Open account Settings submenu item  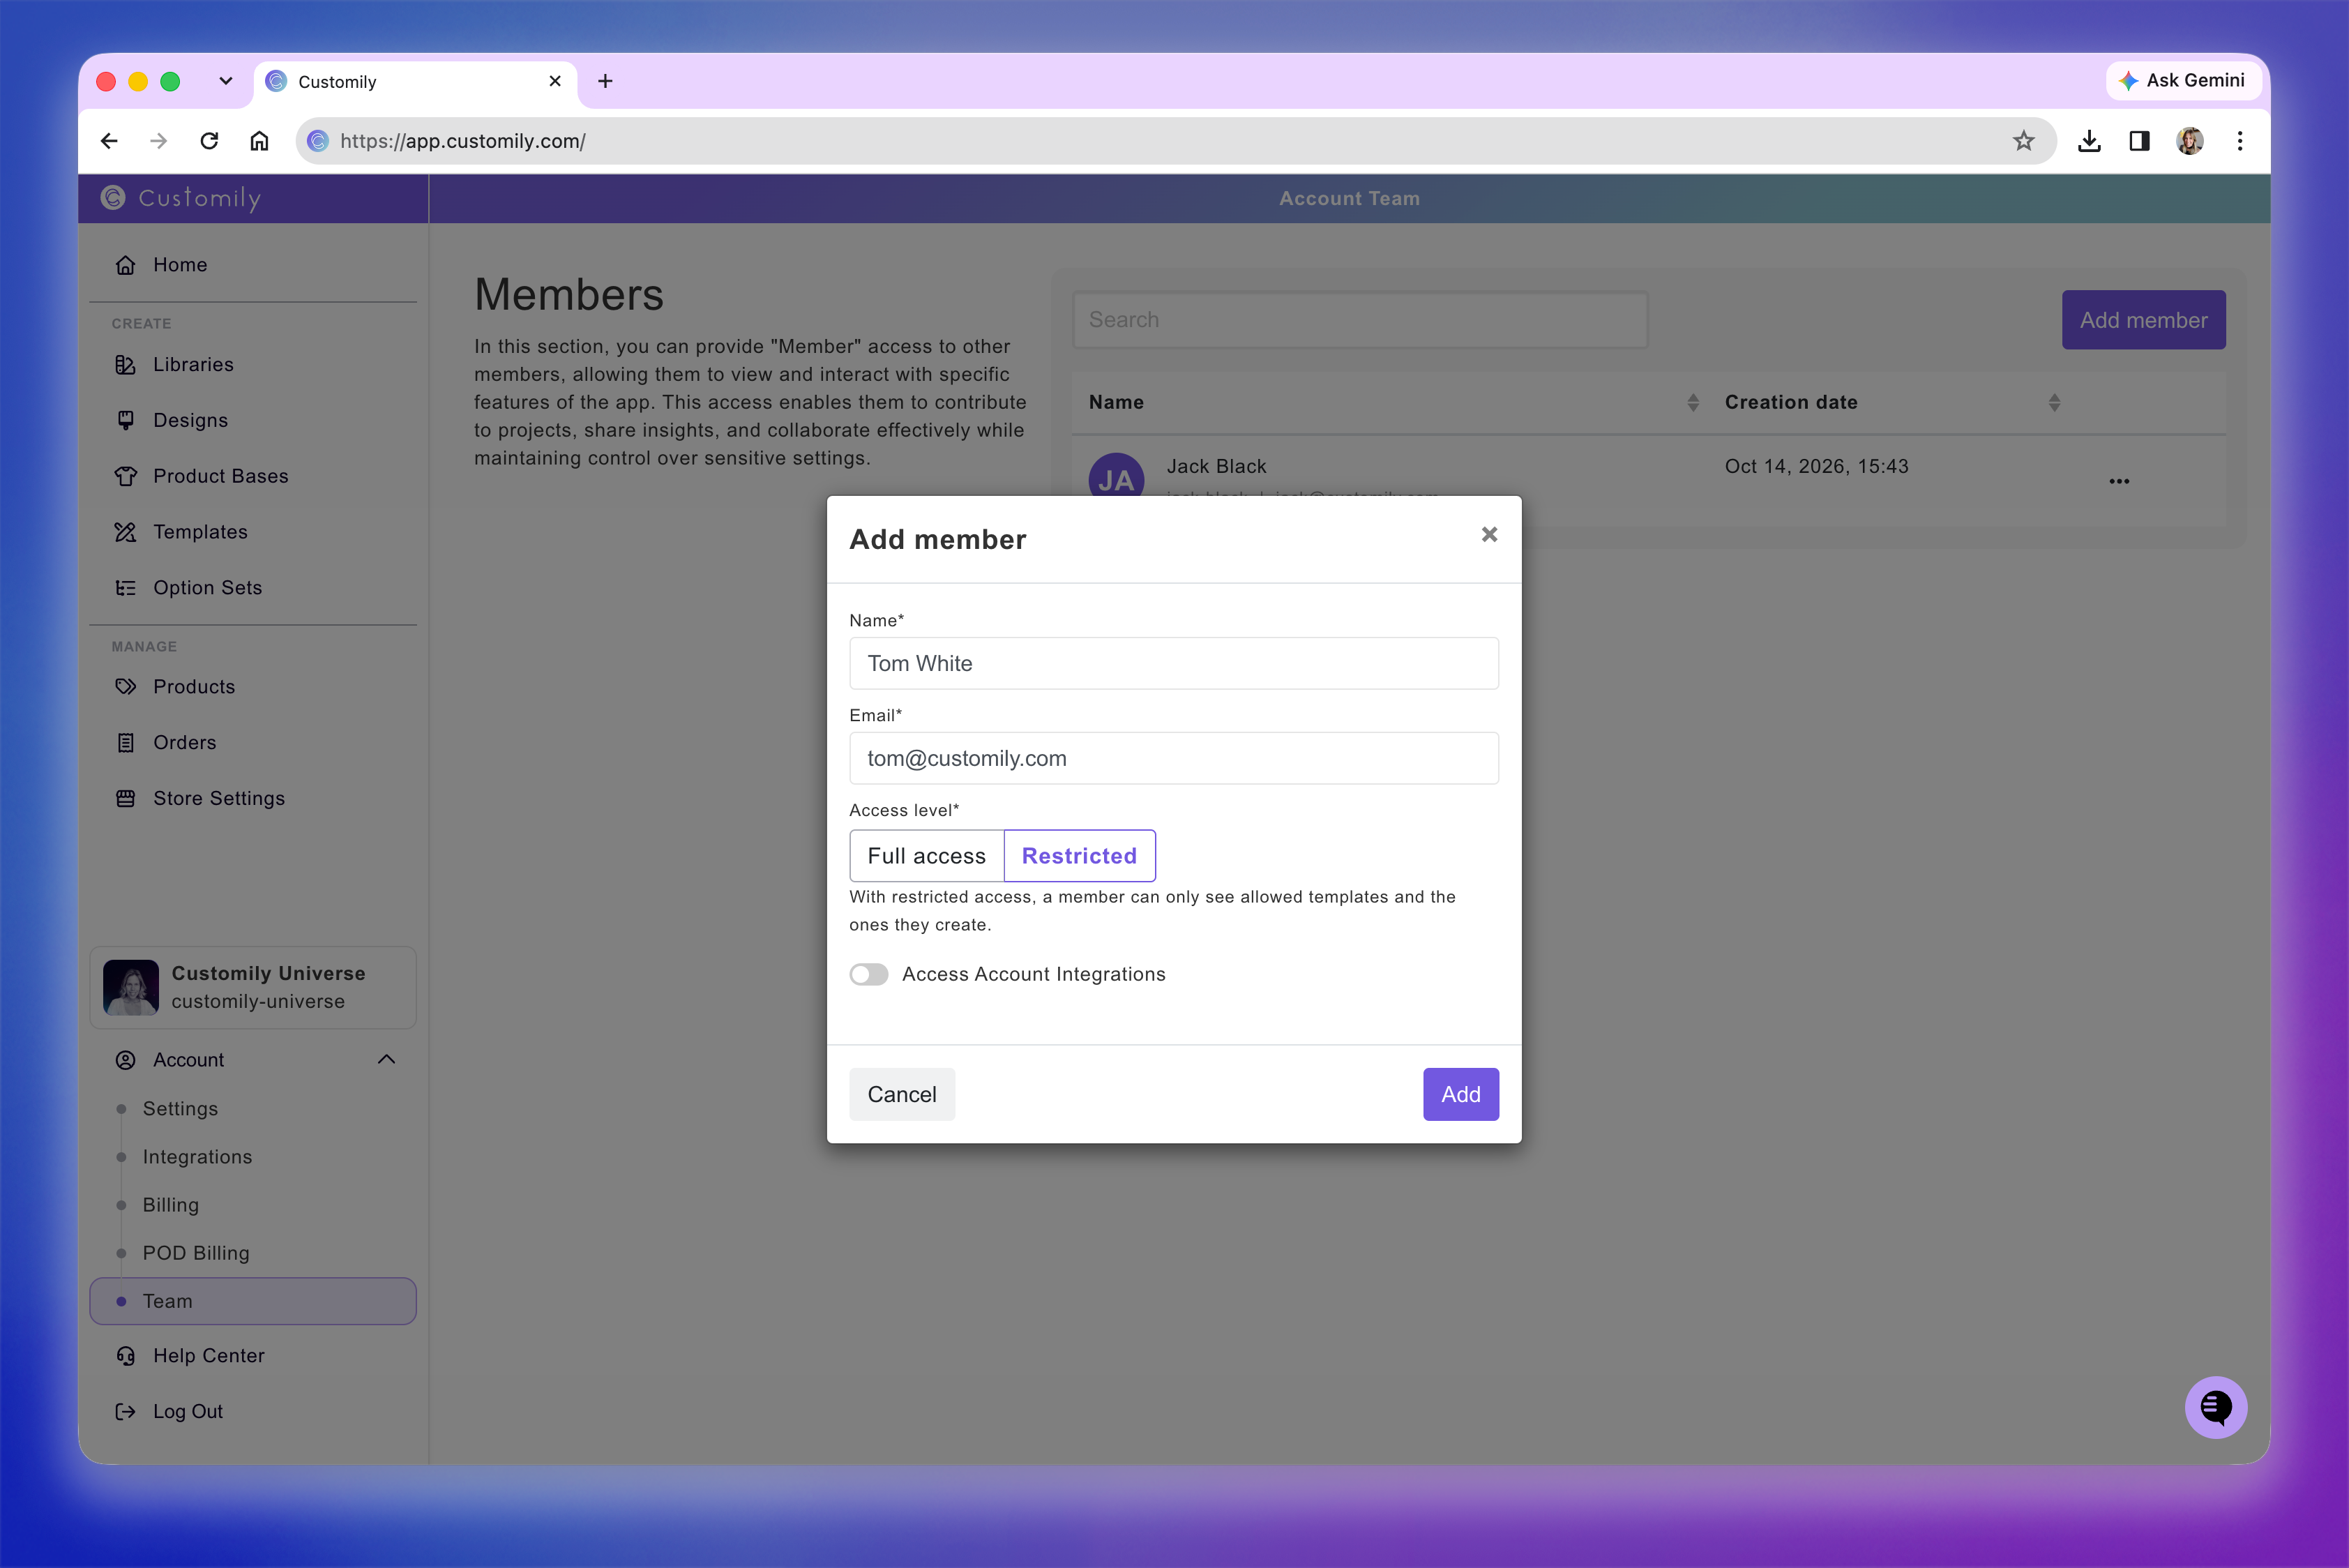pyautogui.click(x=180, y=1108)
